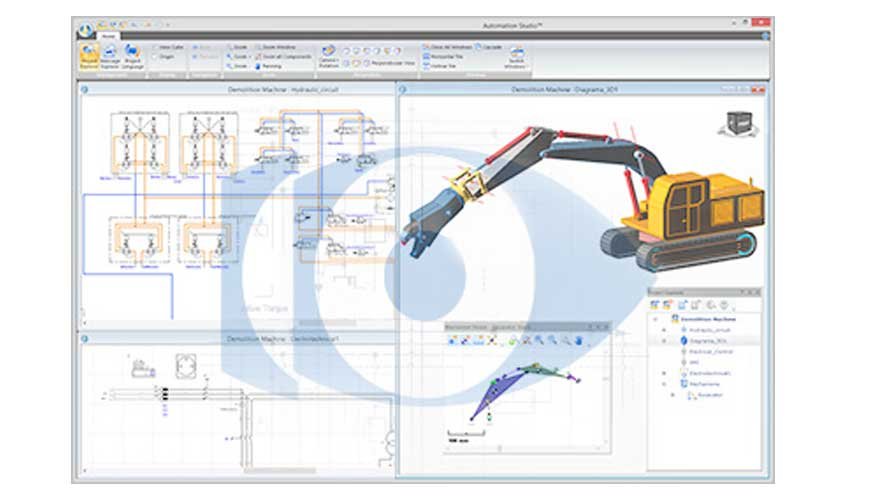Click Zoom all Components in the ribbon
The width and height of the screenshot is (870, 500).
283,57
